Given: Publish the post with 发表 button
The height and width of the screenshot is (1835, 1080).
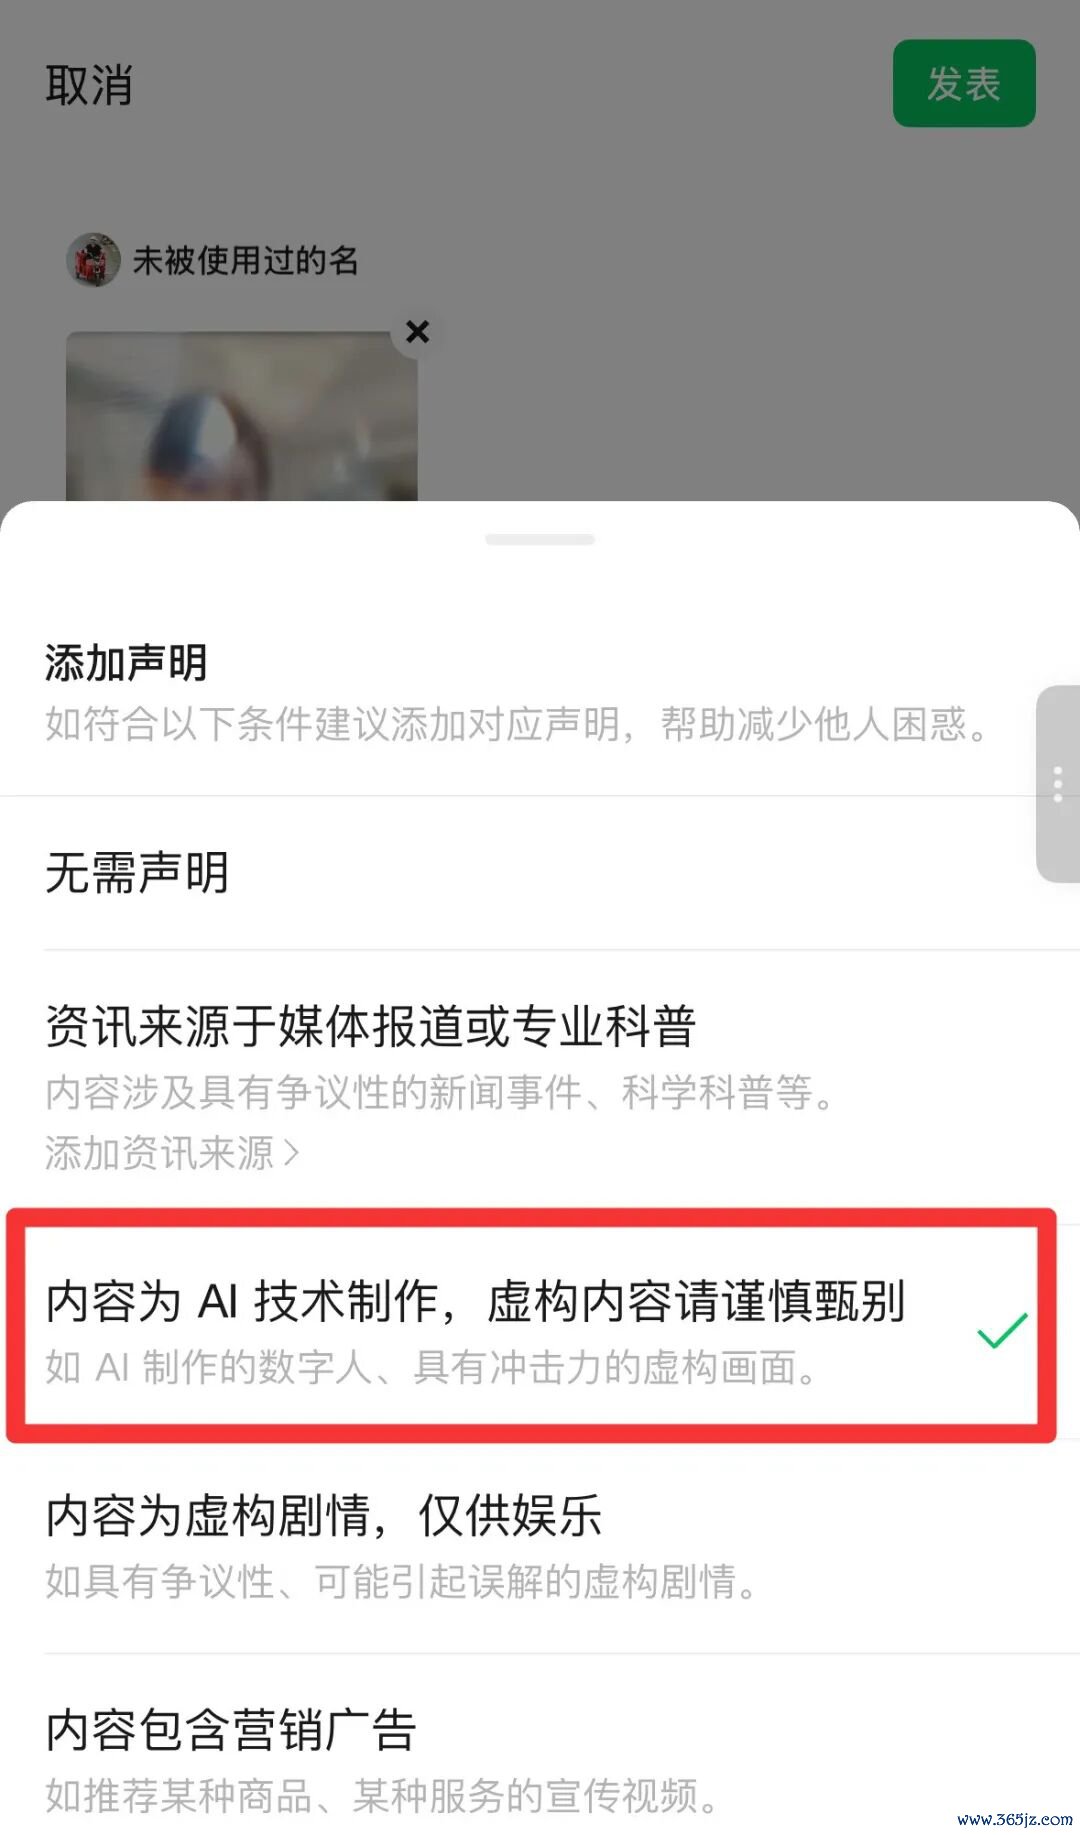Looking at the screenshot, I should click(964, 83).
